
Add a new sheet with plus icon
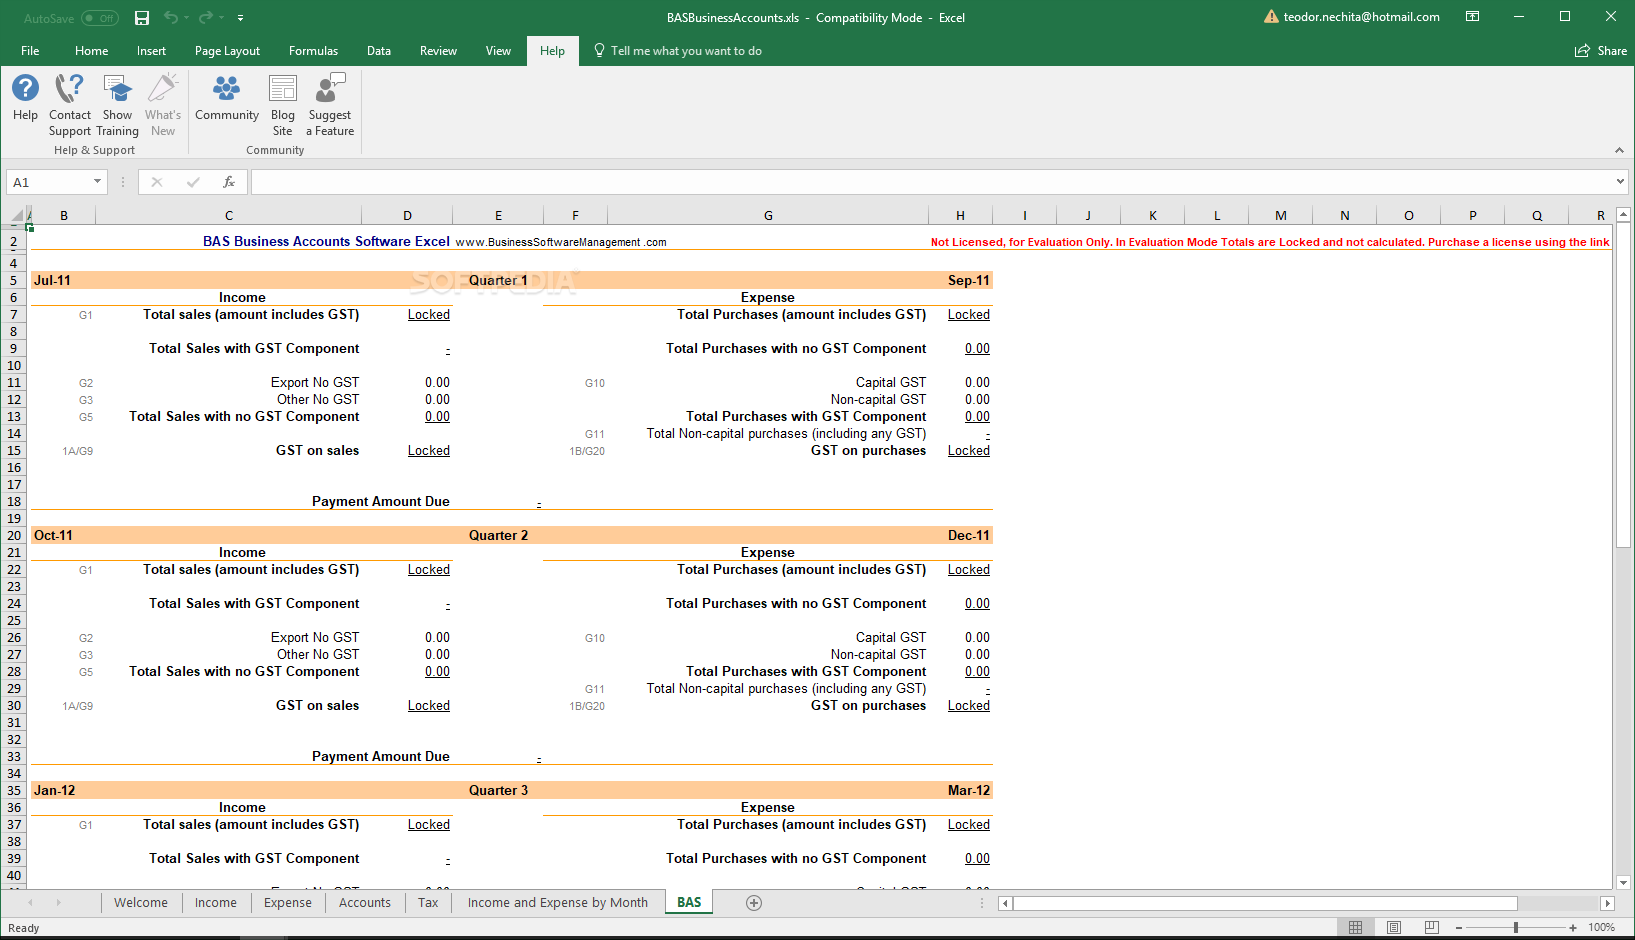coord(754,903)
